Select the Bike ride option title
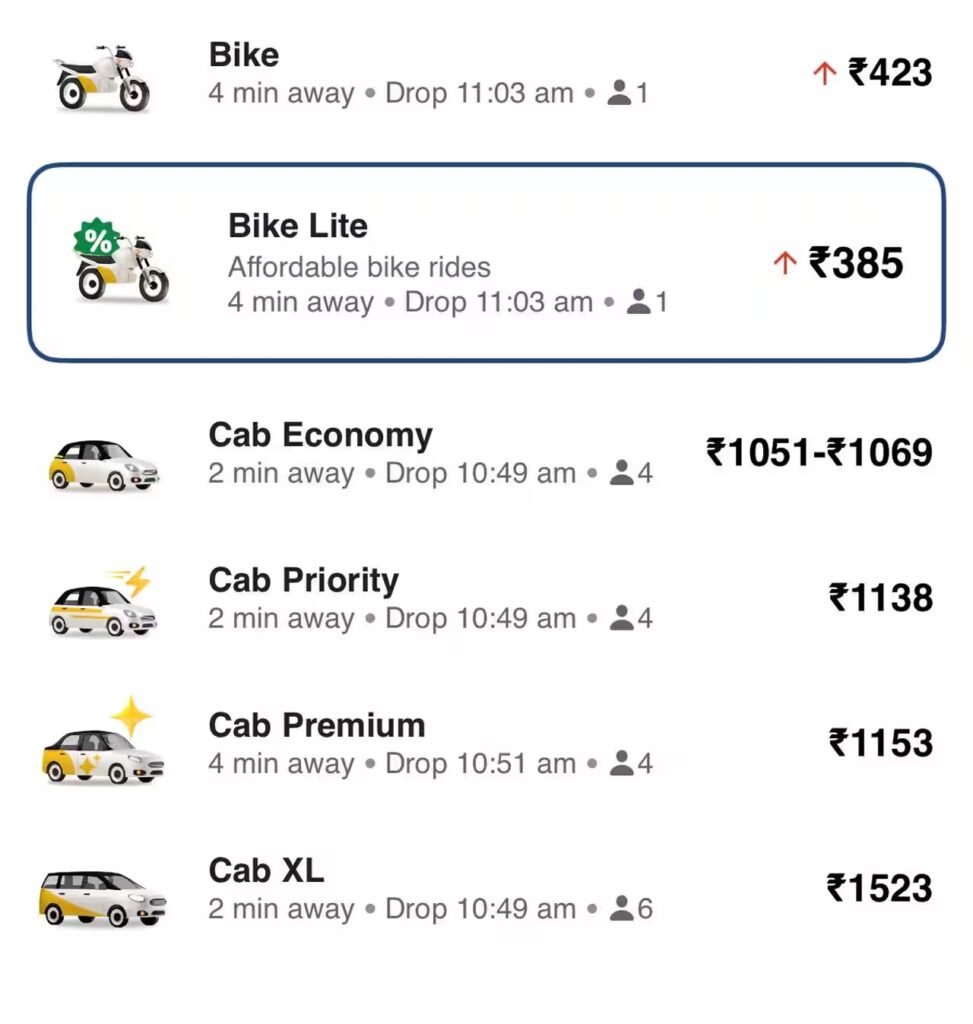The image size is (973, 1024). (244, 54)
